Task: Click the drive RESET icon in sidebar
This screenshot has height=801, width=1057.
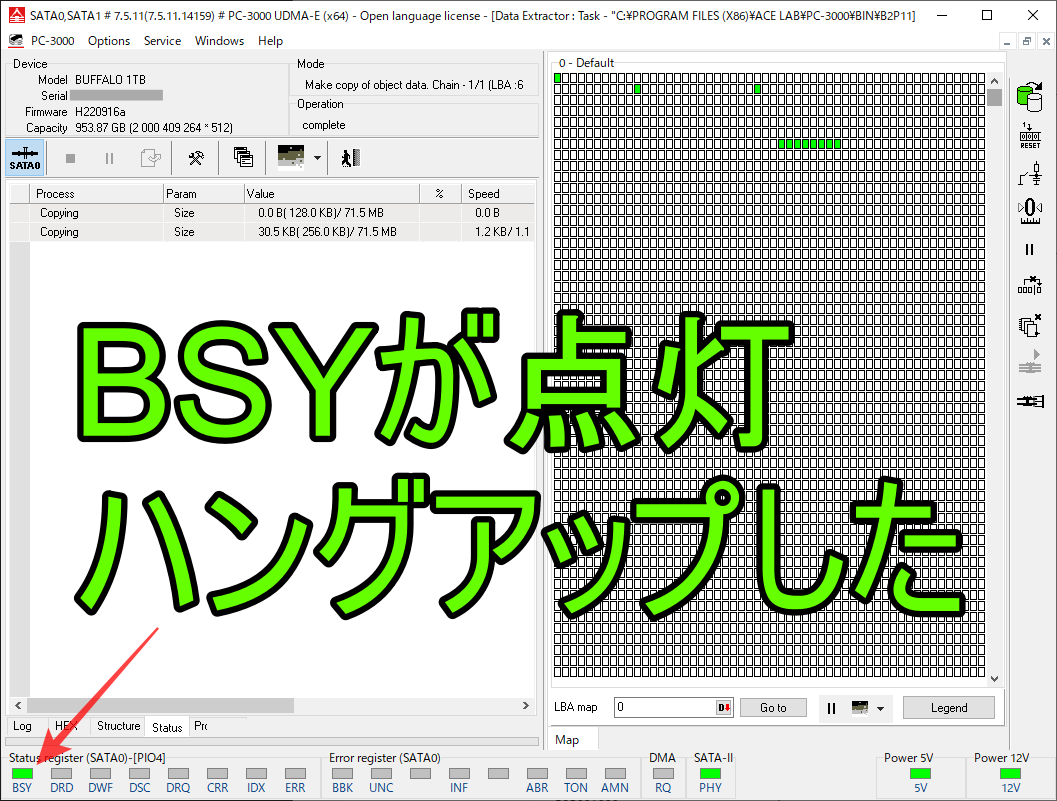Action: (1029, 135)
